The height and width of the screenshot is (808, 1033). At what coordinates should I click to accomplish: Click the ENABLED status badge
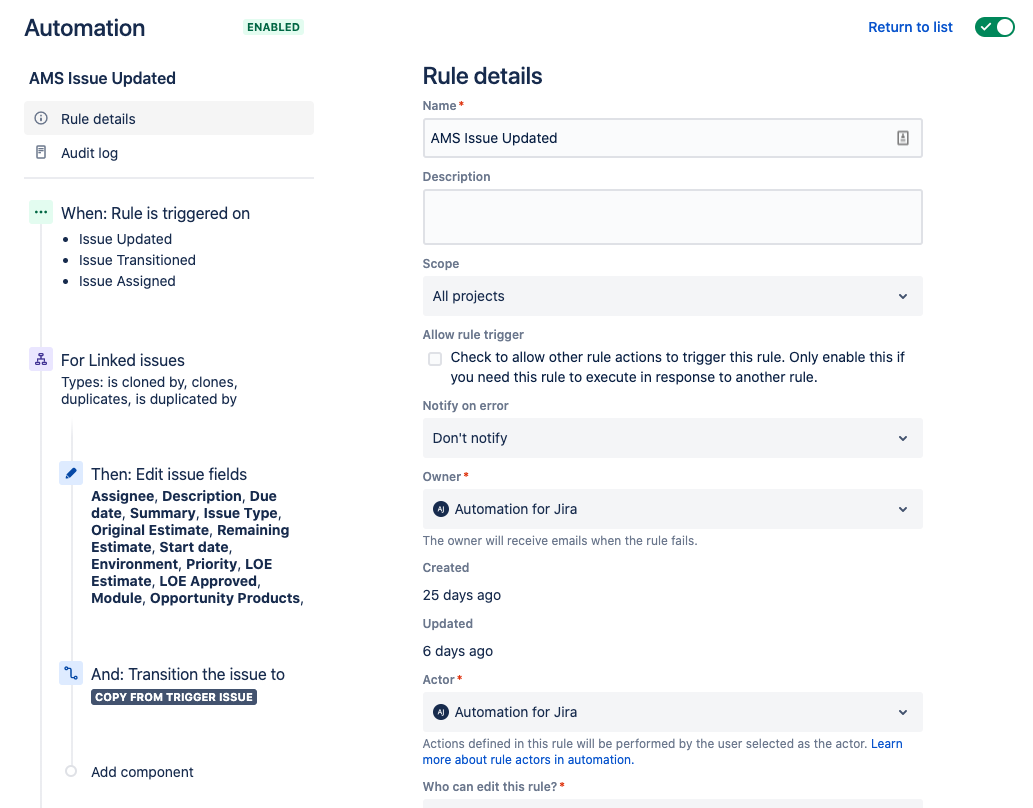[x=273, y=27]
